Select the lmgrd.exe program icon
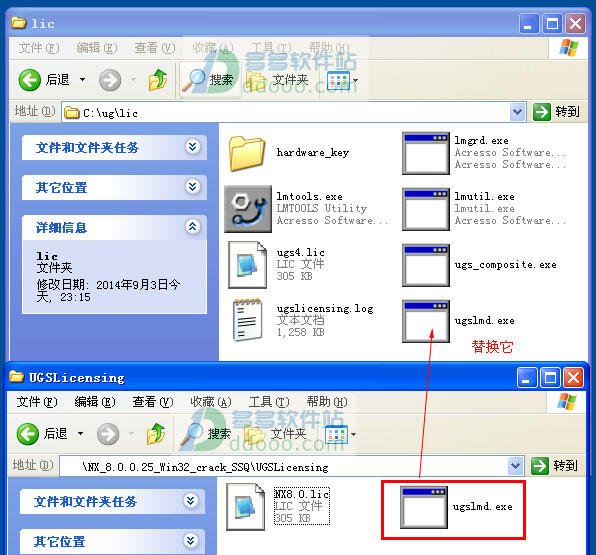Screen dimensions: 596x555 click(426, 153)
